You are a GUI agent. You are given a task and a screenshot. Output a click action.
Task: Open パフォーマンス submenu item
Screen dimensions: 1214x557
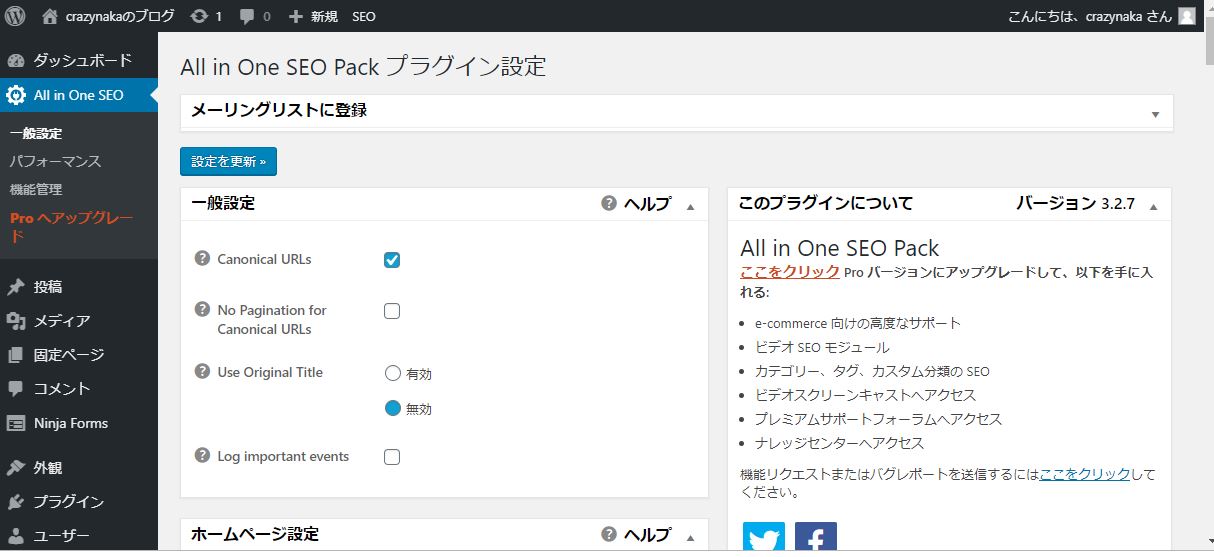[x=55, y=161]
